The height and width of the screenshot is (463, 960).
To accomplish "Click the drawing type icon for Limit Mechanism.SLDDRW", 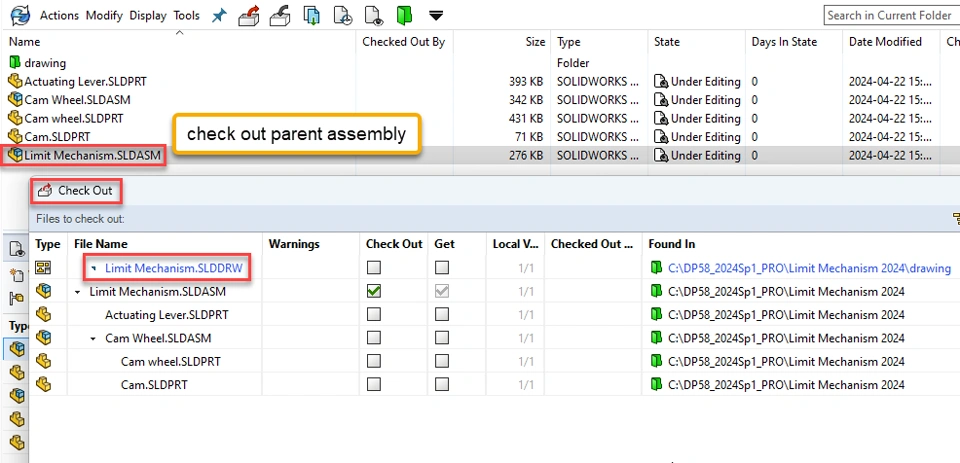I will [x=43, y=268].
